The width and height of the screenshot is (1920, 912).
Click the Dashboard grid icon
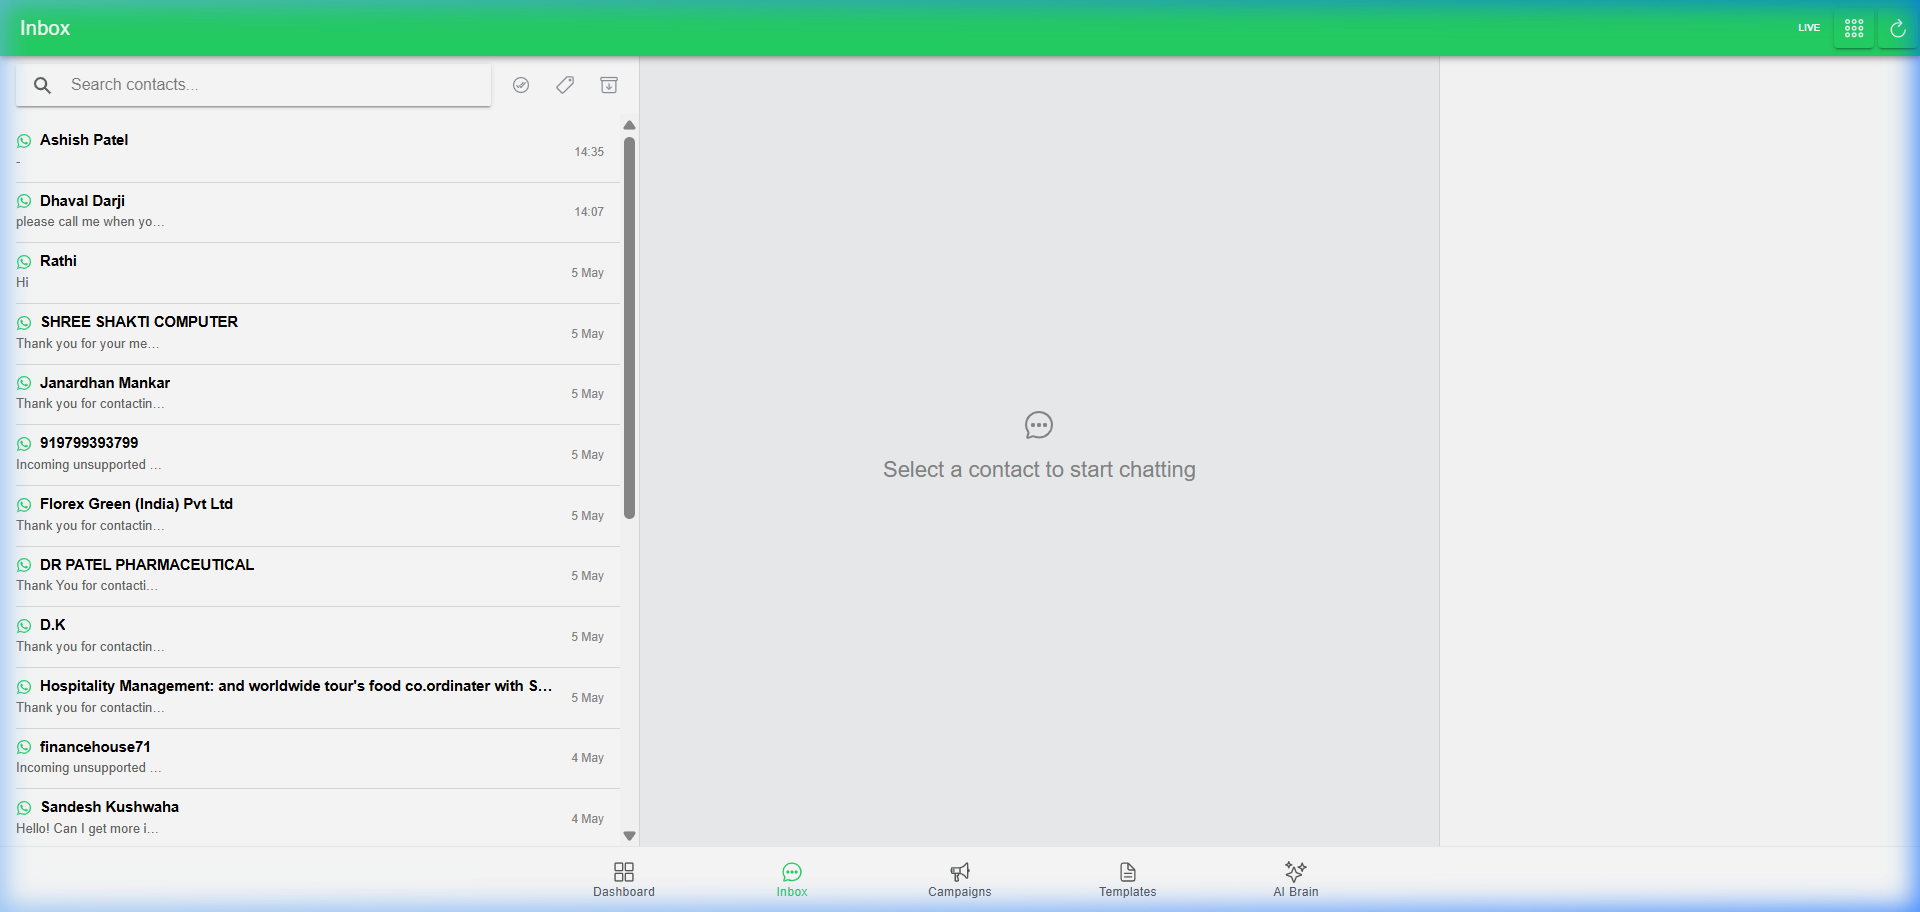(x=624, y=872)
